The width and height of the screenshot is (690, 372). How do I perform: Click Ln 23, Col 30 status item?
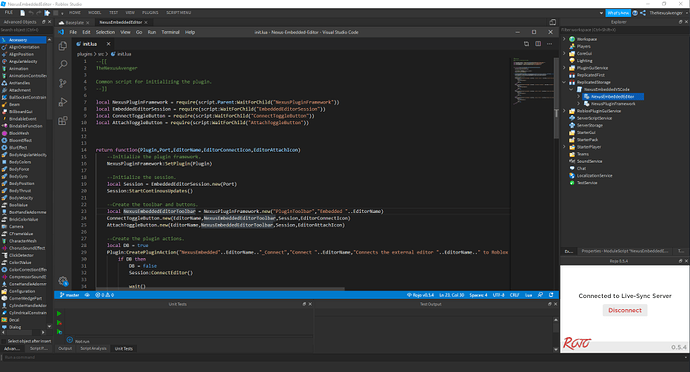(x=452, y=295)
